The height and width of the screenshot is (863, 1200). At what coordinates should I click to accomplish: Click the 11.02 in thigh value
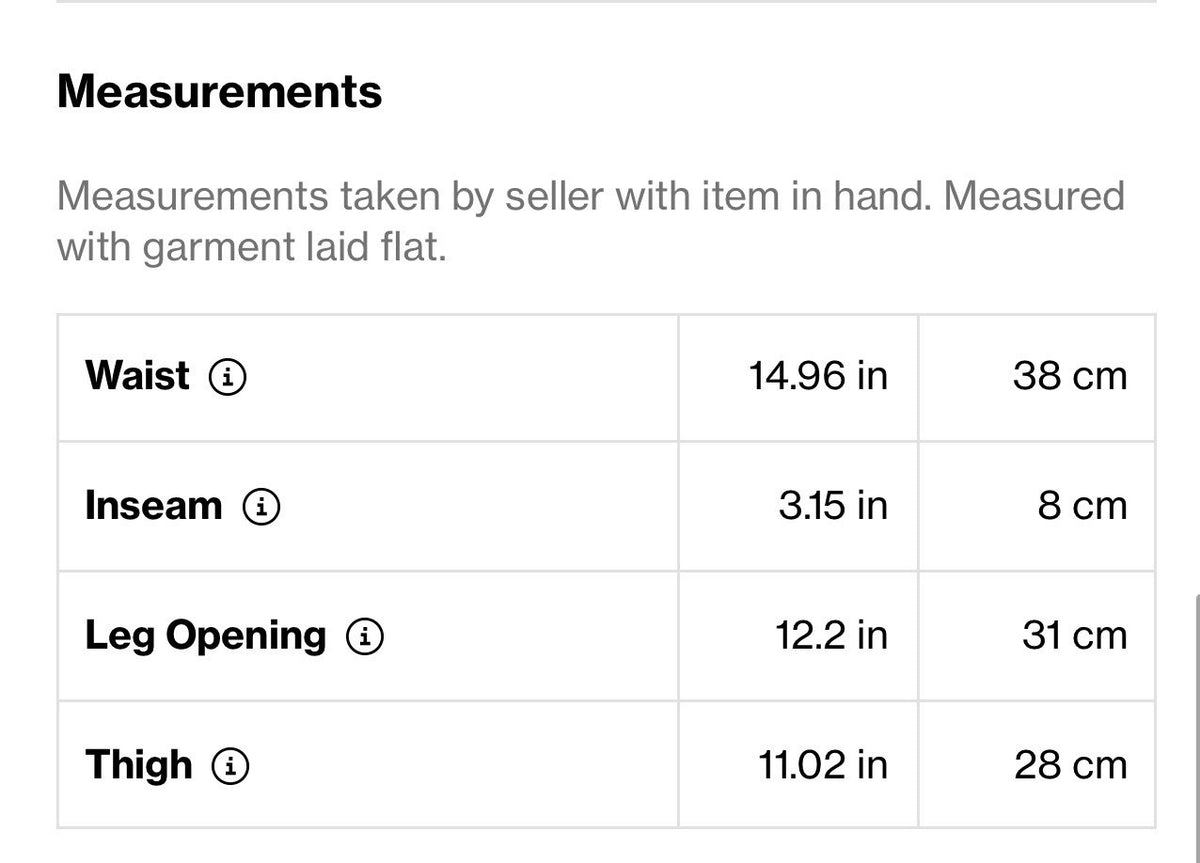[822, 765]
